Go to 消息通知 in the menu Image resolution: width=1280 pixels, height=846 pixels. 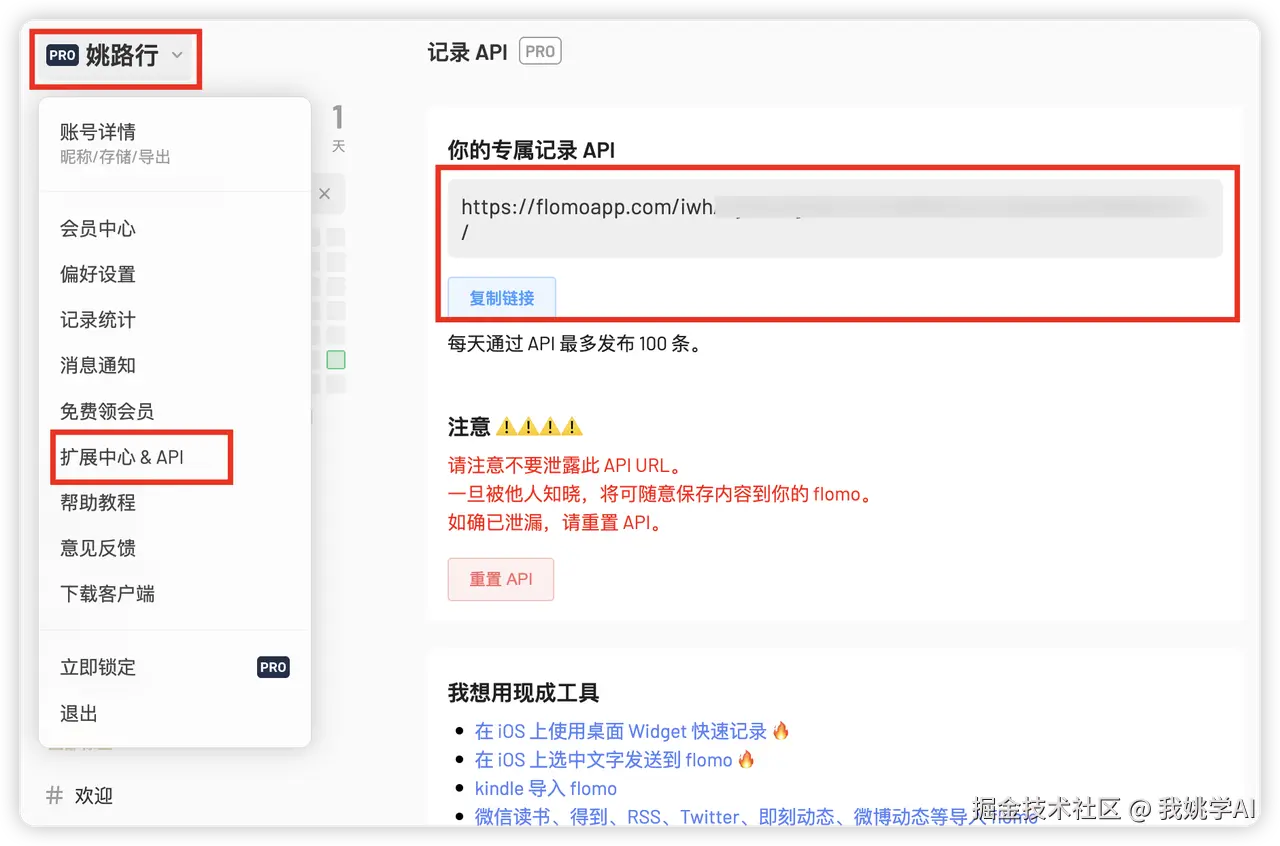(97, 365)
